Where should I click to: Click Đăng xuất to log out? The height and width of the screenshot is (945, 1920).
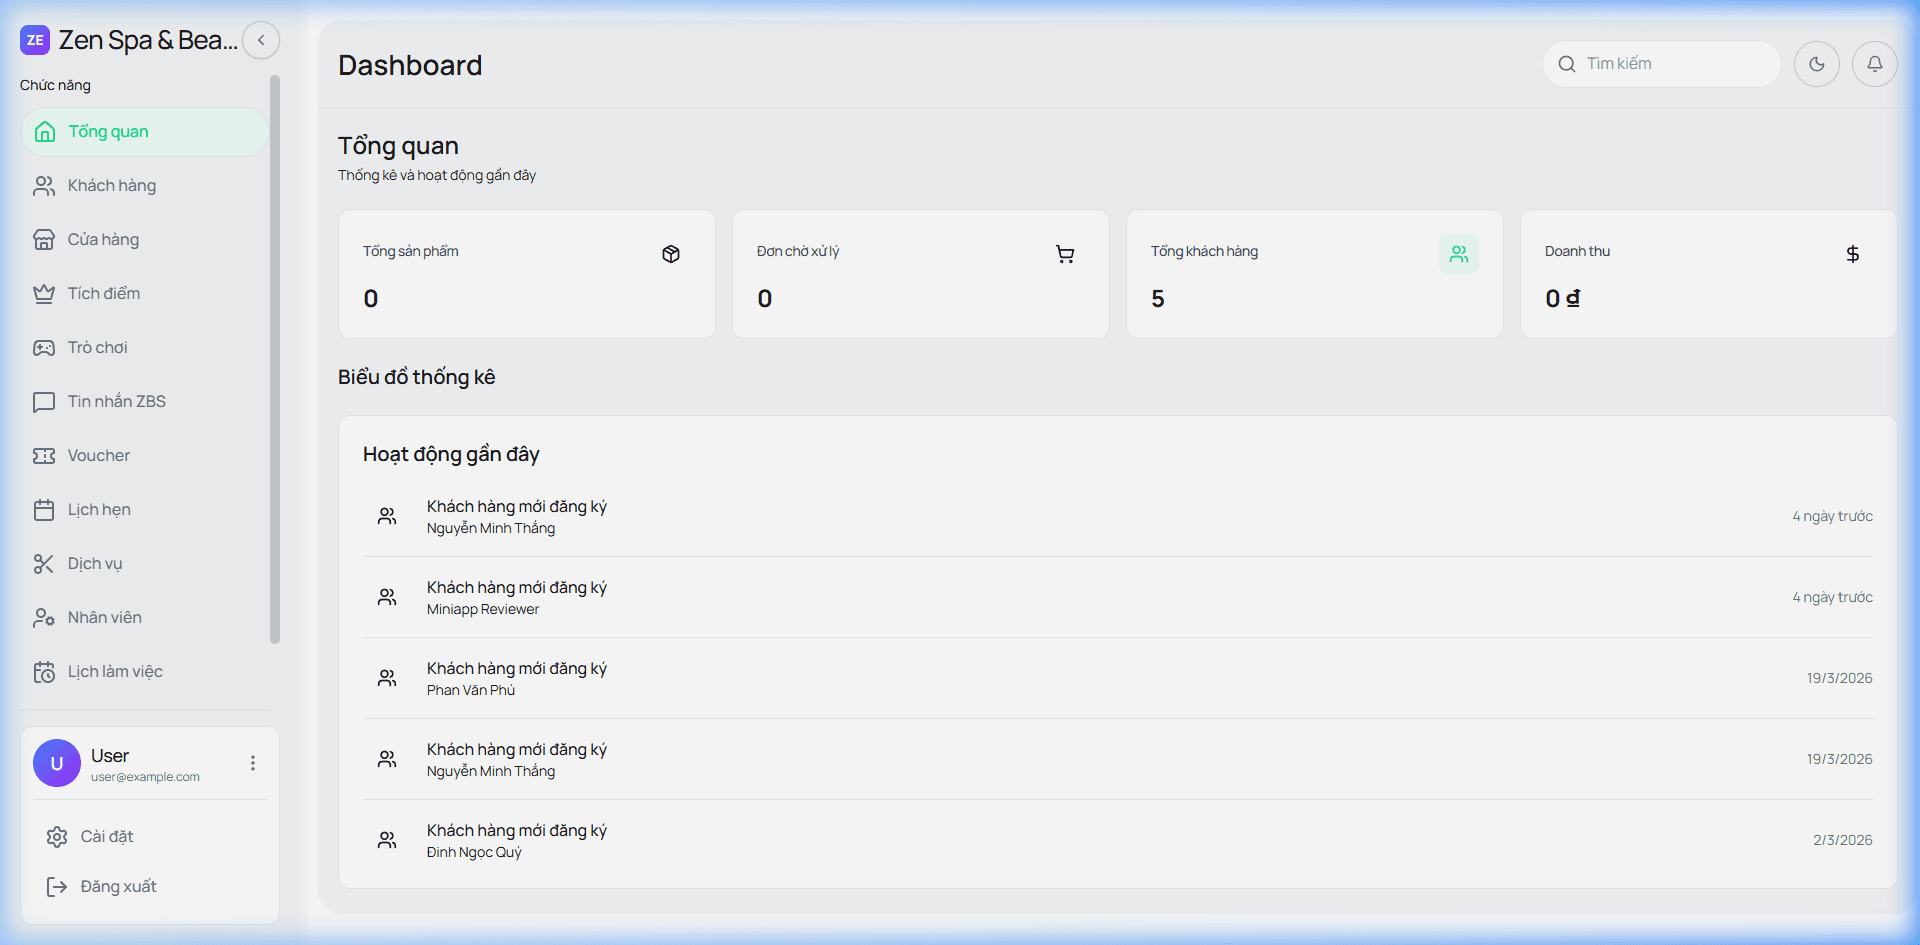pos(118,887)
